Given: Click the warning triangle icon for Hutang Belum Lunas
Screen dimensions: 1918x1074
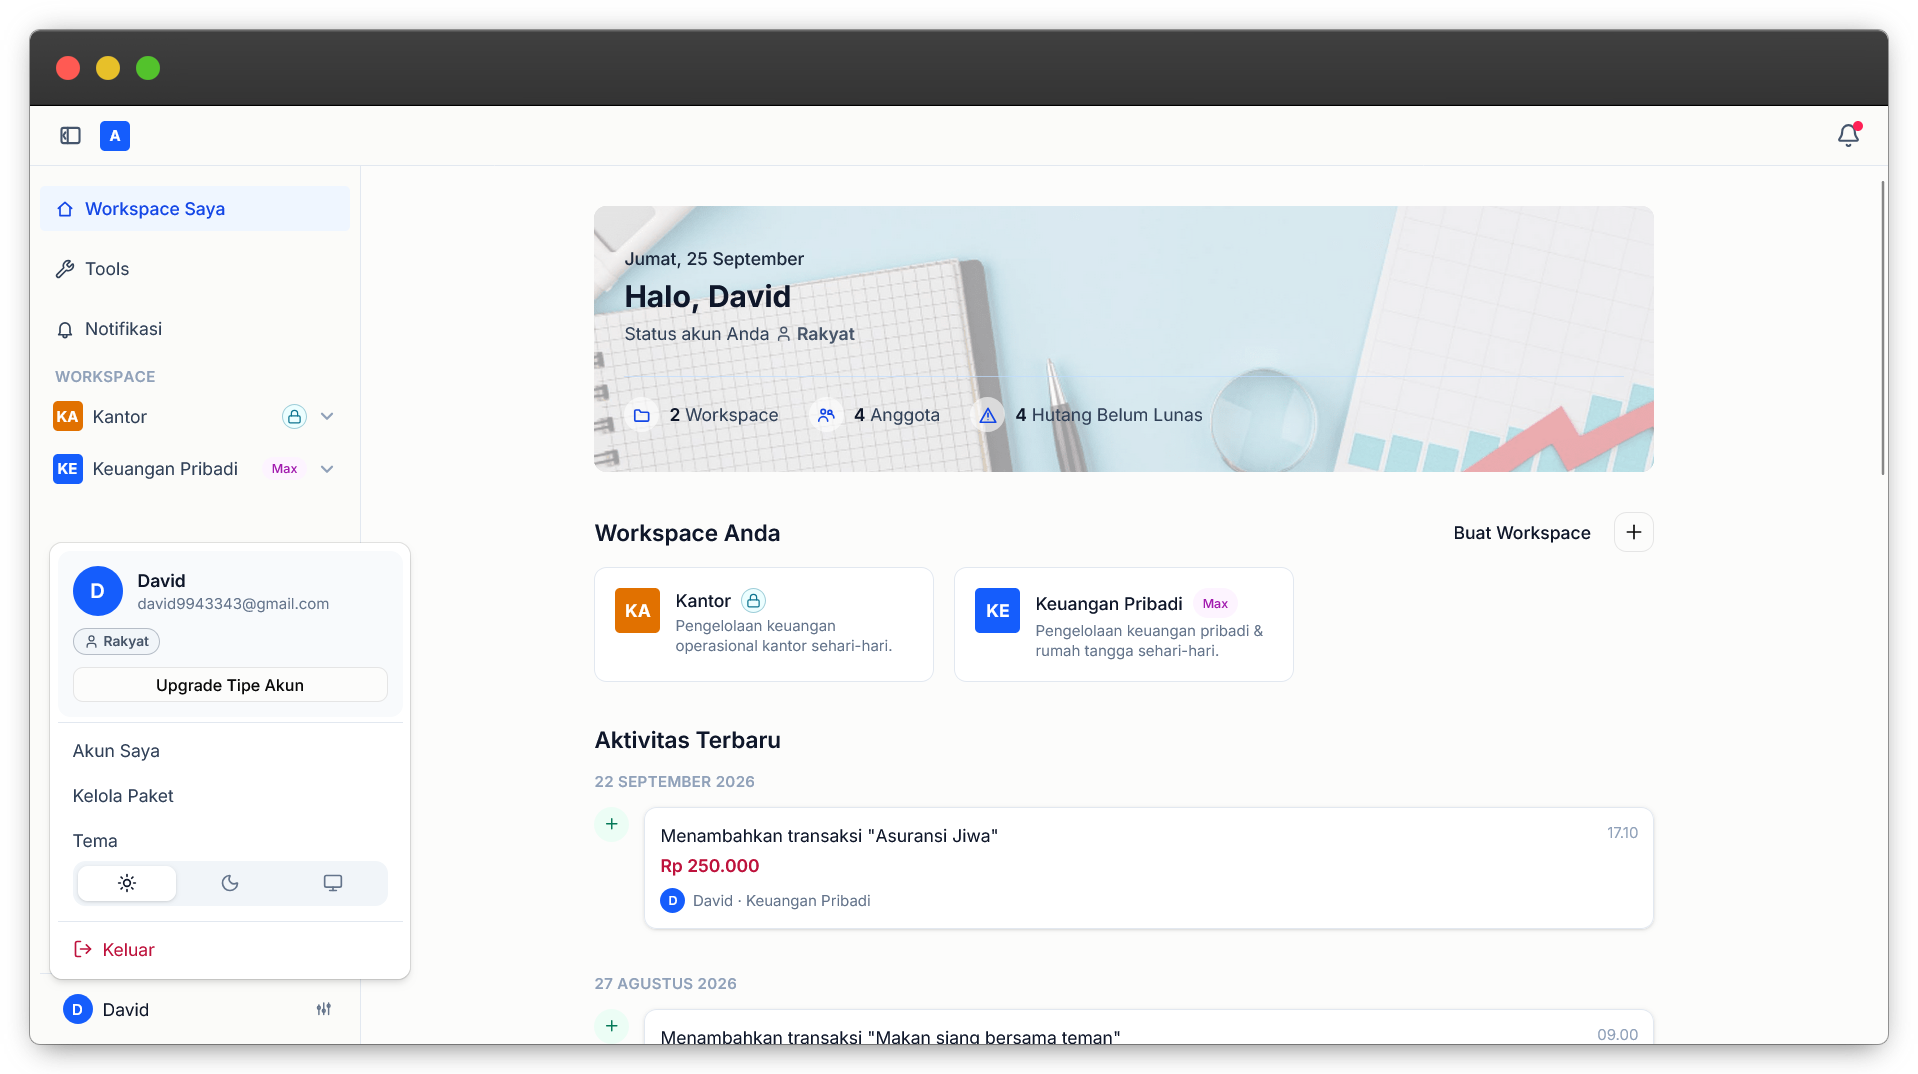Looking at the screenshot, I should click(x=988, y=415).
